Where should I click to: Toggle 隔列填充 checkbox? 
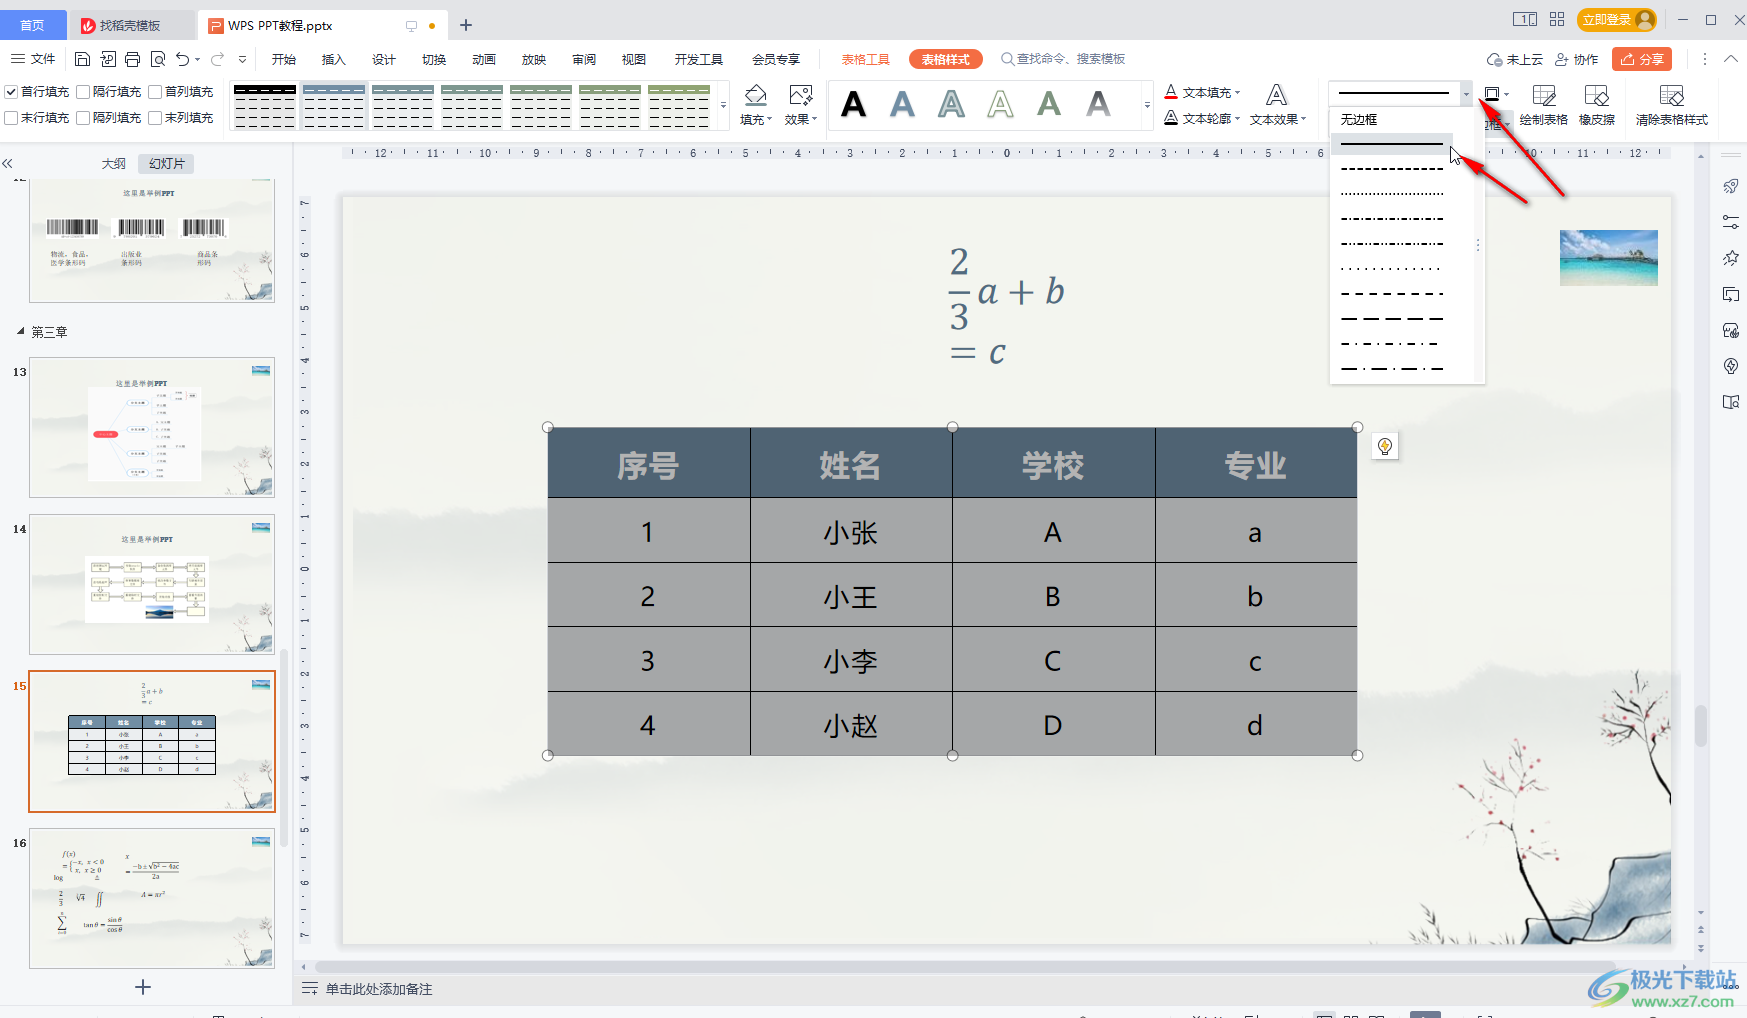point(83,118)
